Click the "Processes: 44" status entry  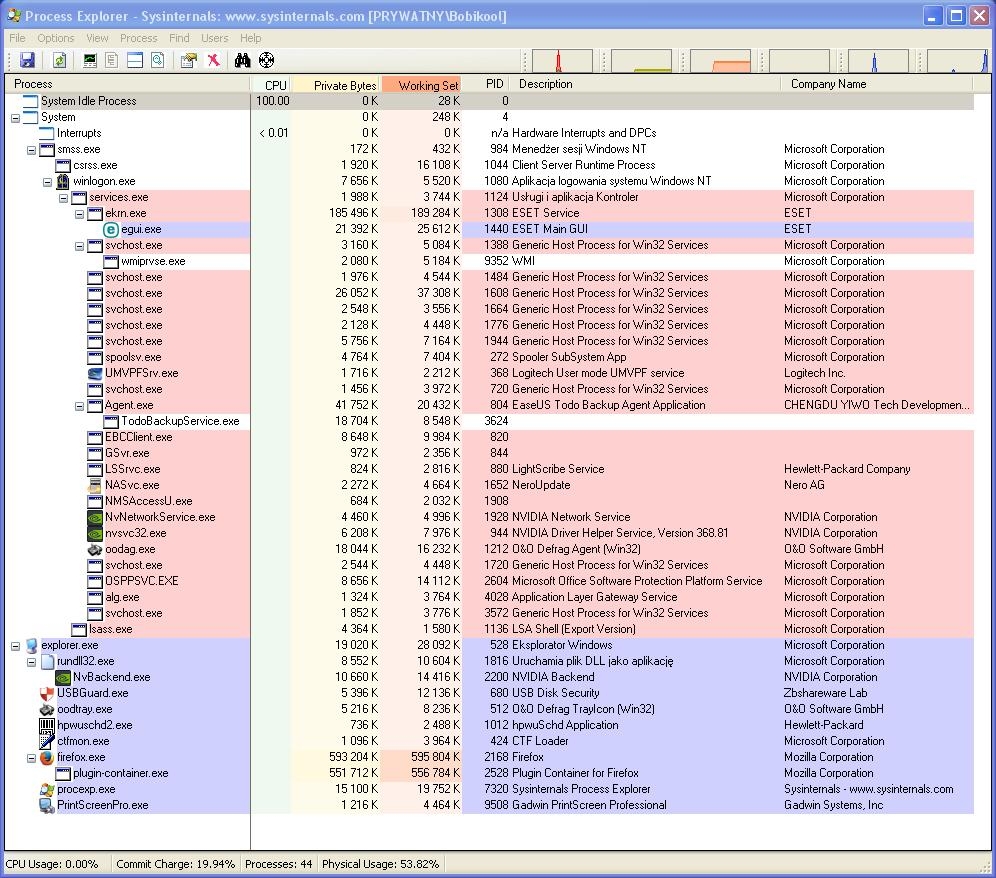278,865
